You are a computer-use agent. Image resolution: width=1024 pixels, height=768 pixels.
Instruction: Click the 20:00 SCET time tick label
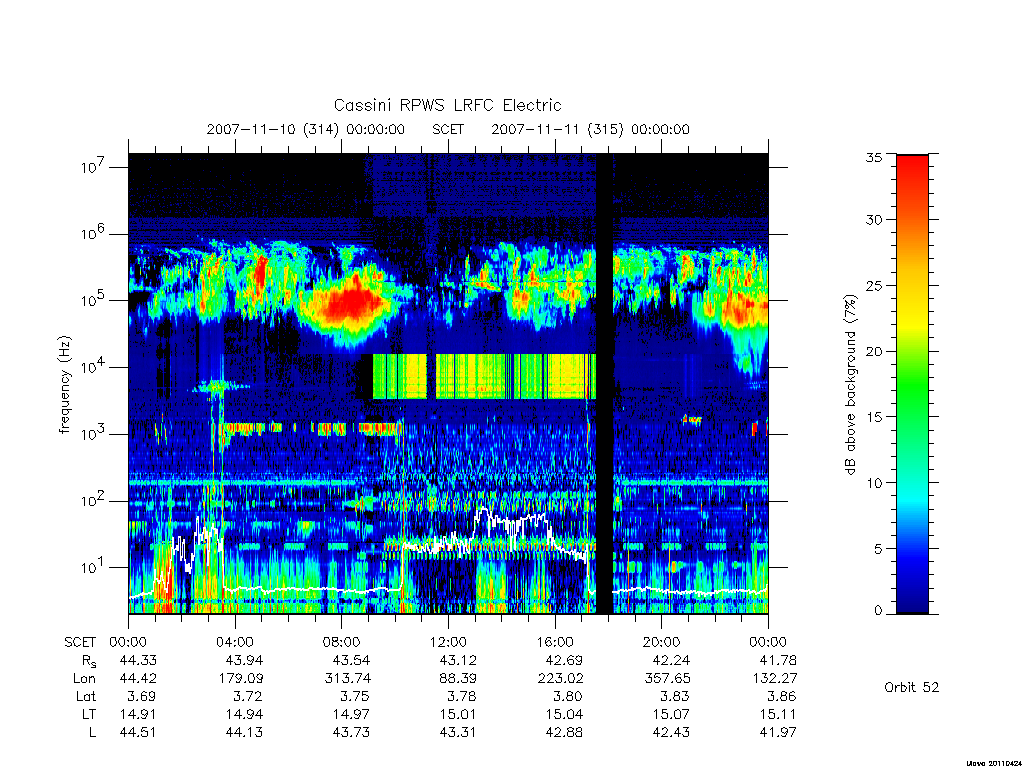tap(661, 642)
